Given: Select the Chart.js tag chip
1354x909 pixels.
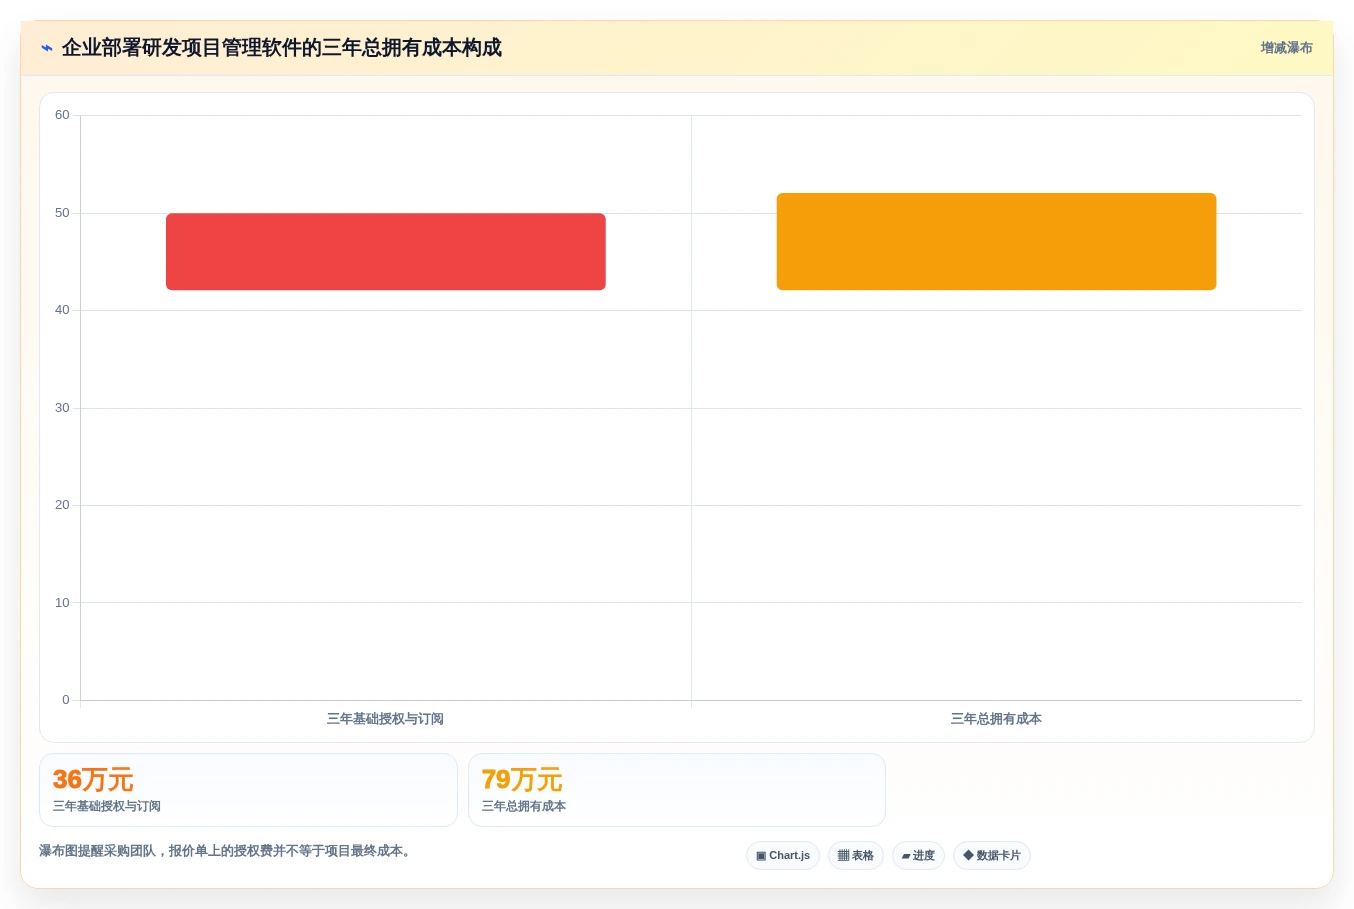Looking at the screenshot, I should click(x=783, y=856).
